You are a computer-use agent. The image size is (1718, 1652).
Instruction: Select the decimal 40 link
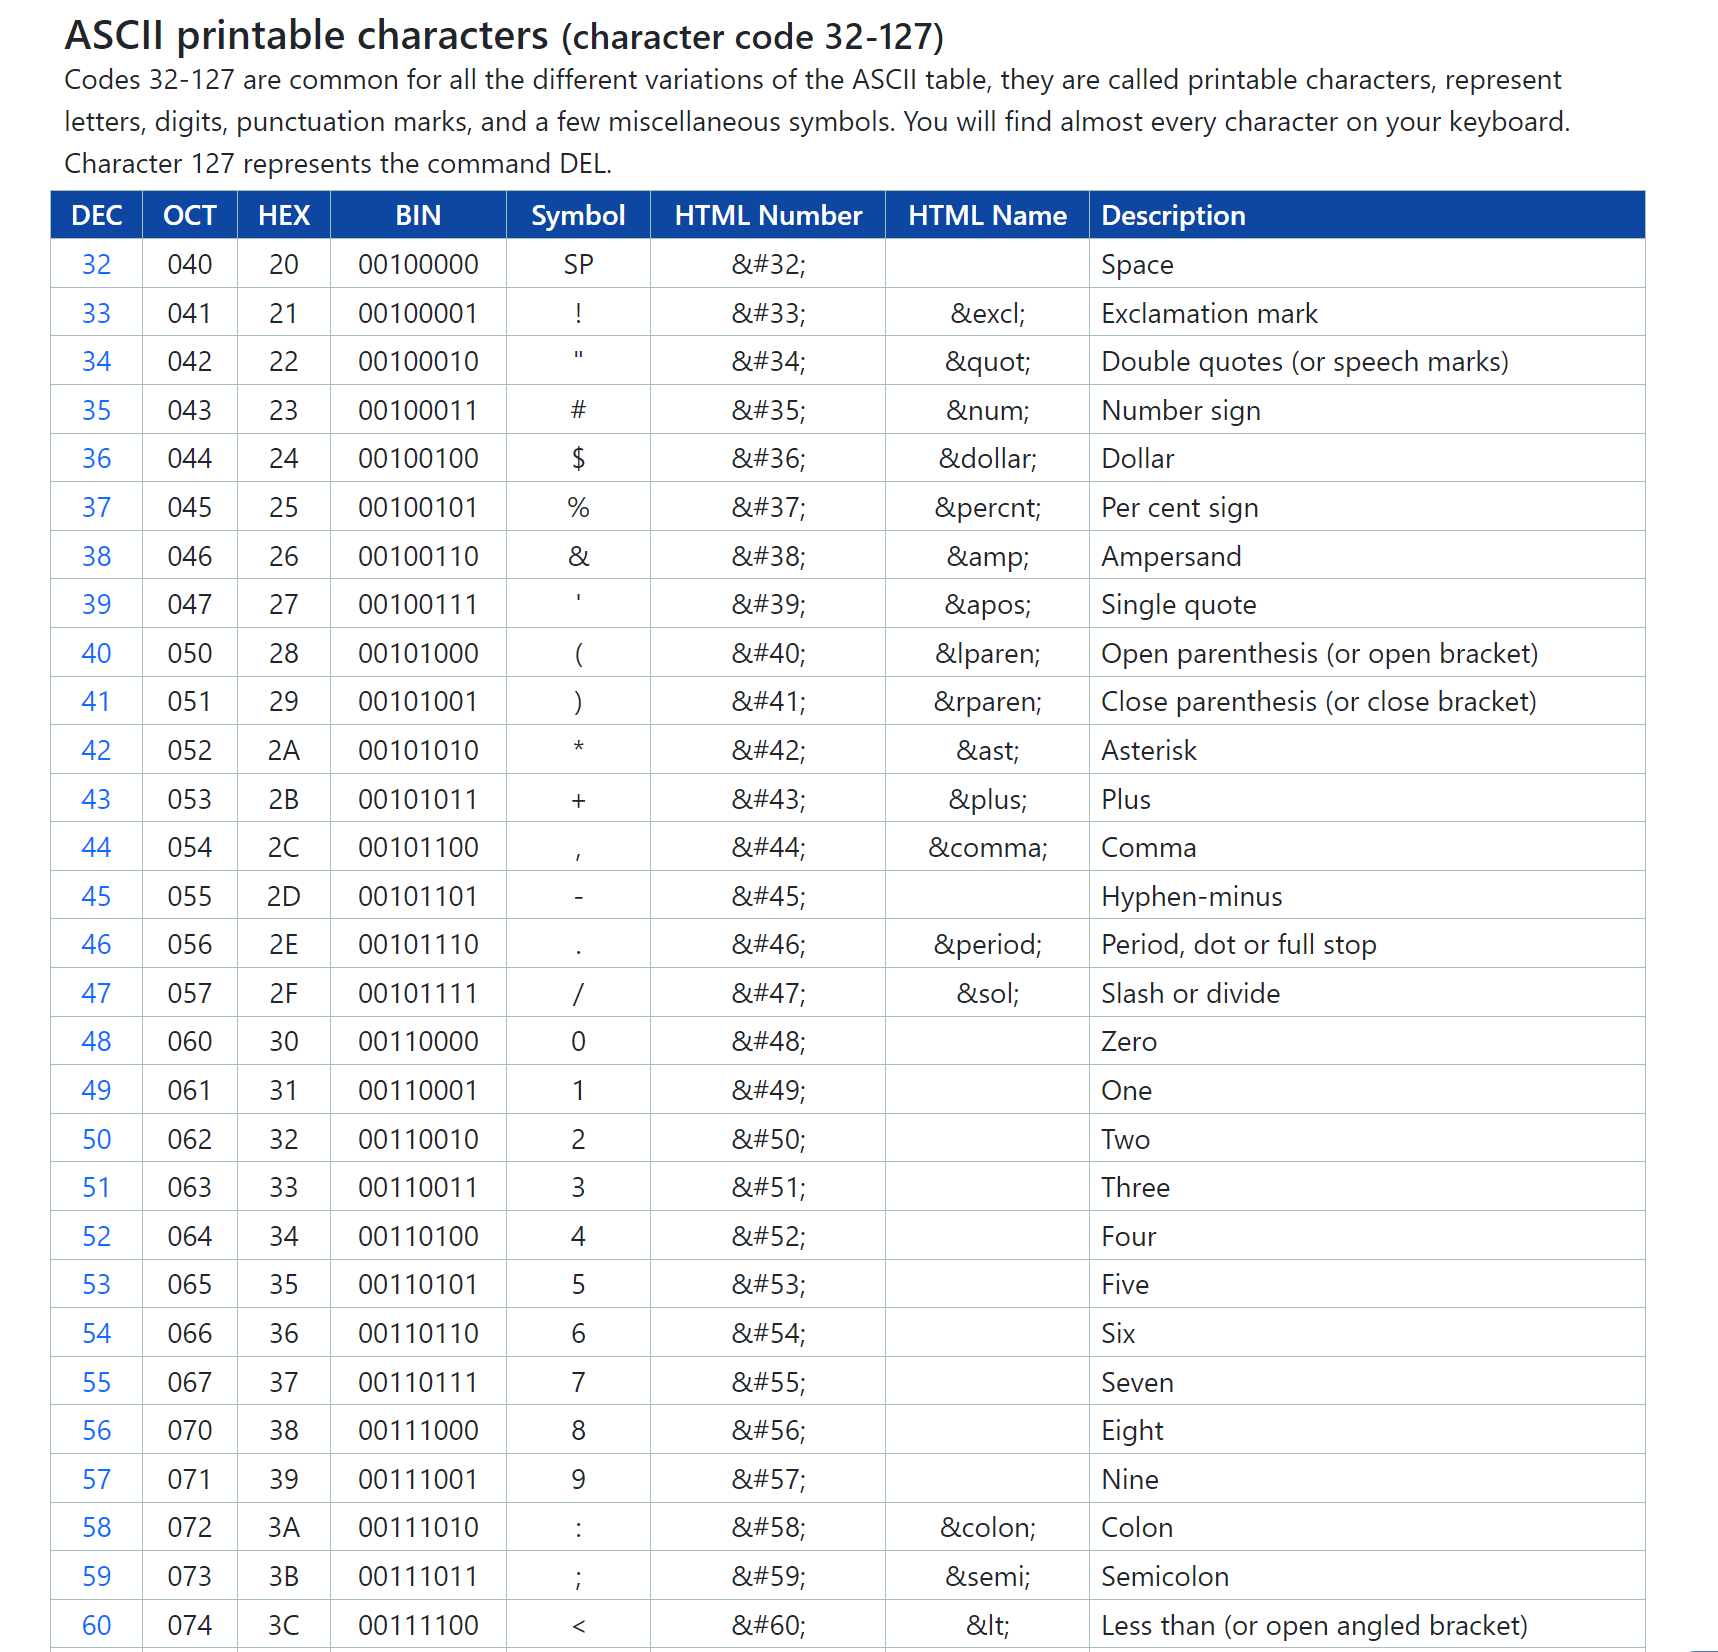pyautogui.click(x=96, y=654)
